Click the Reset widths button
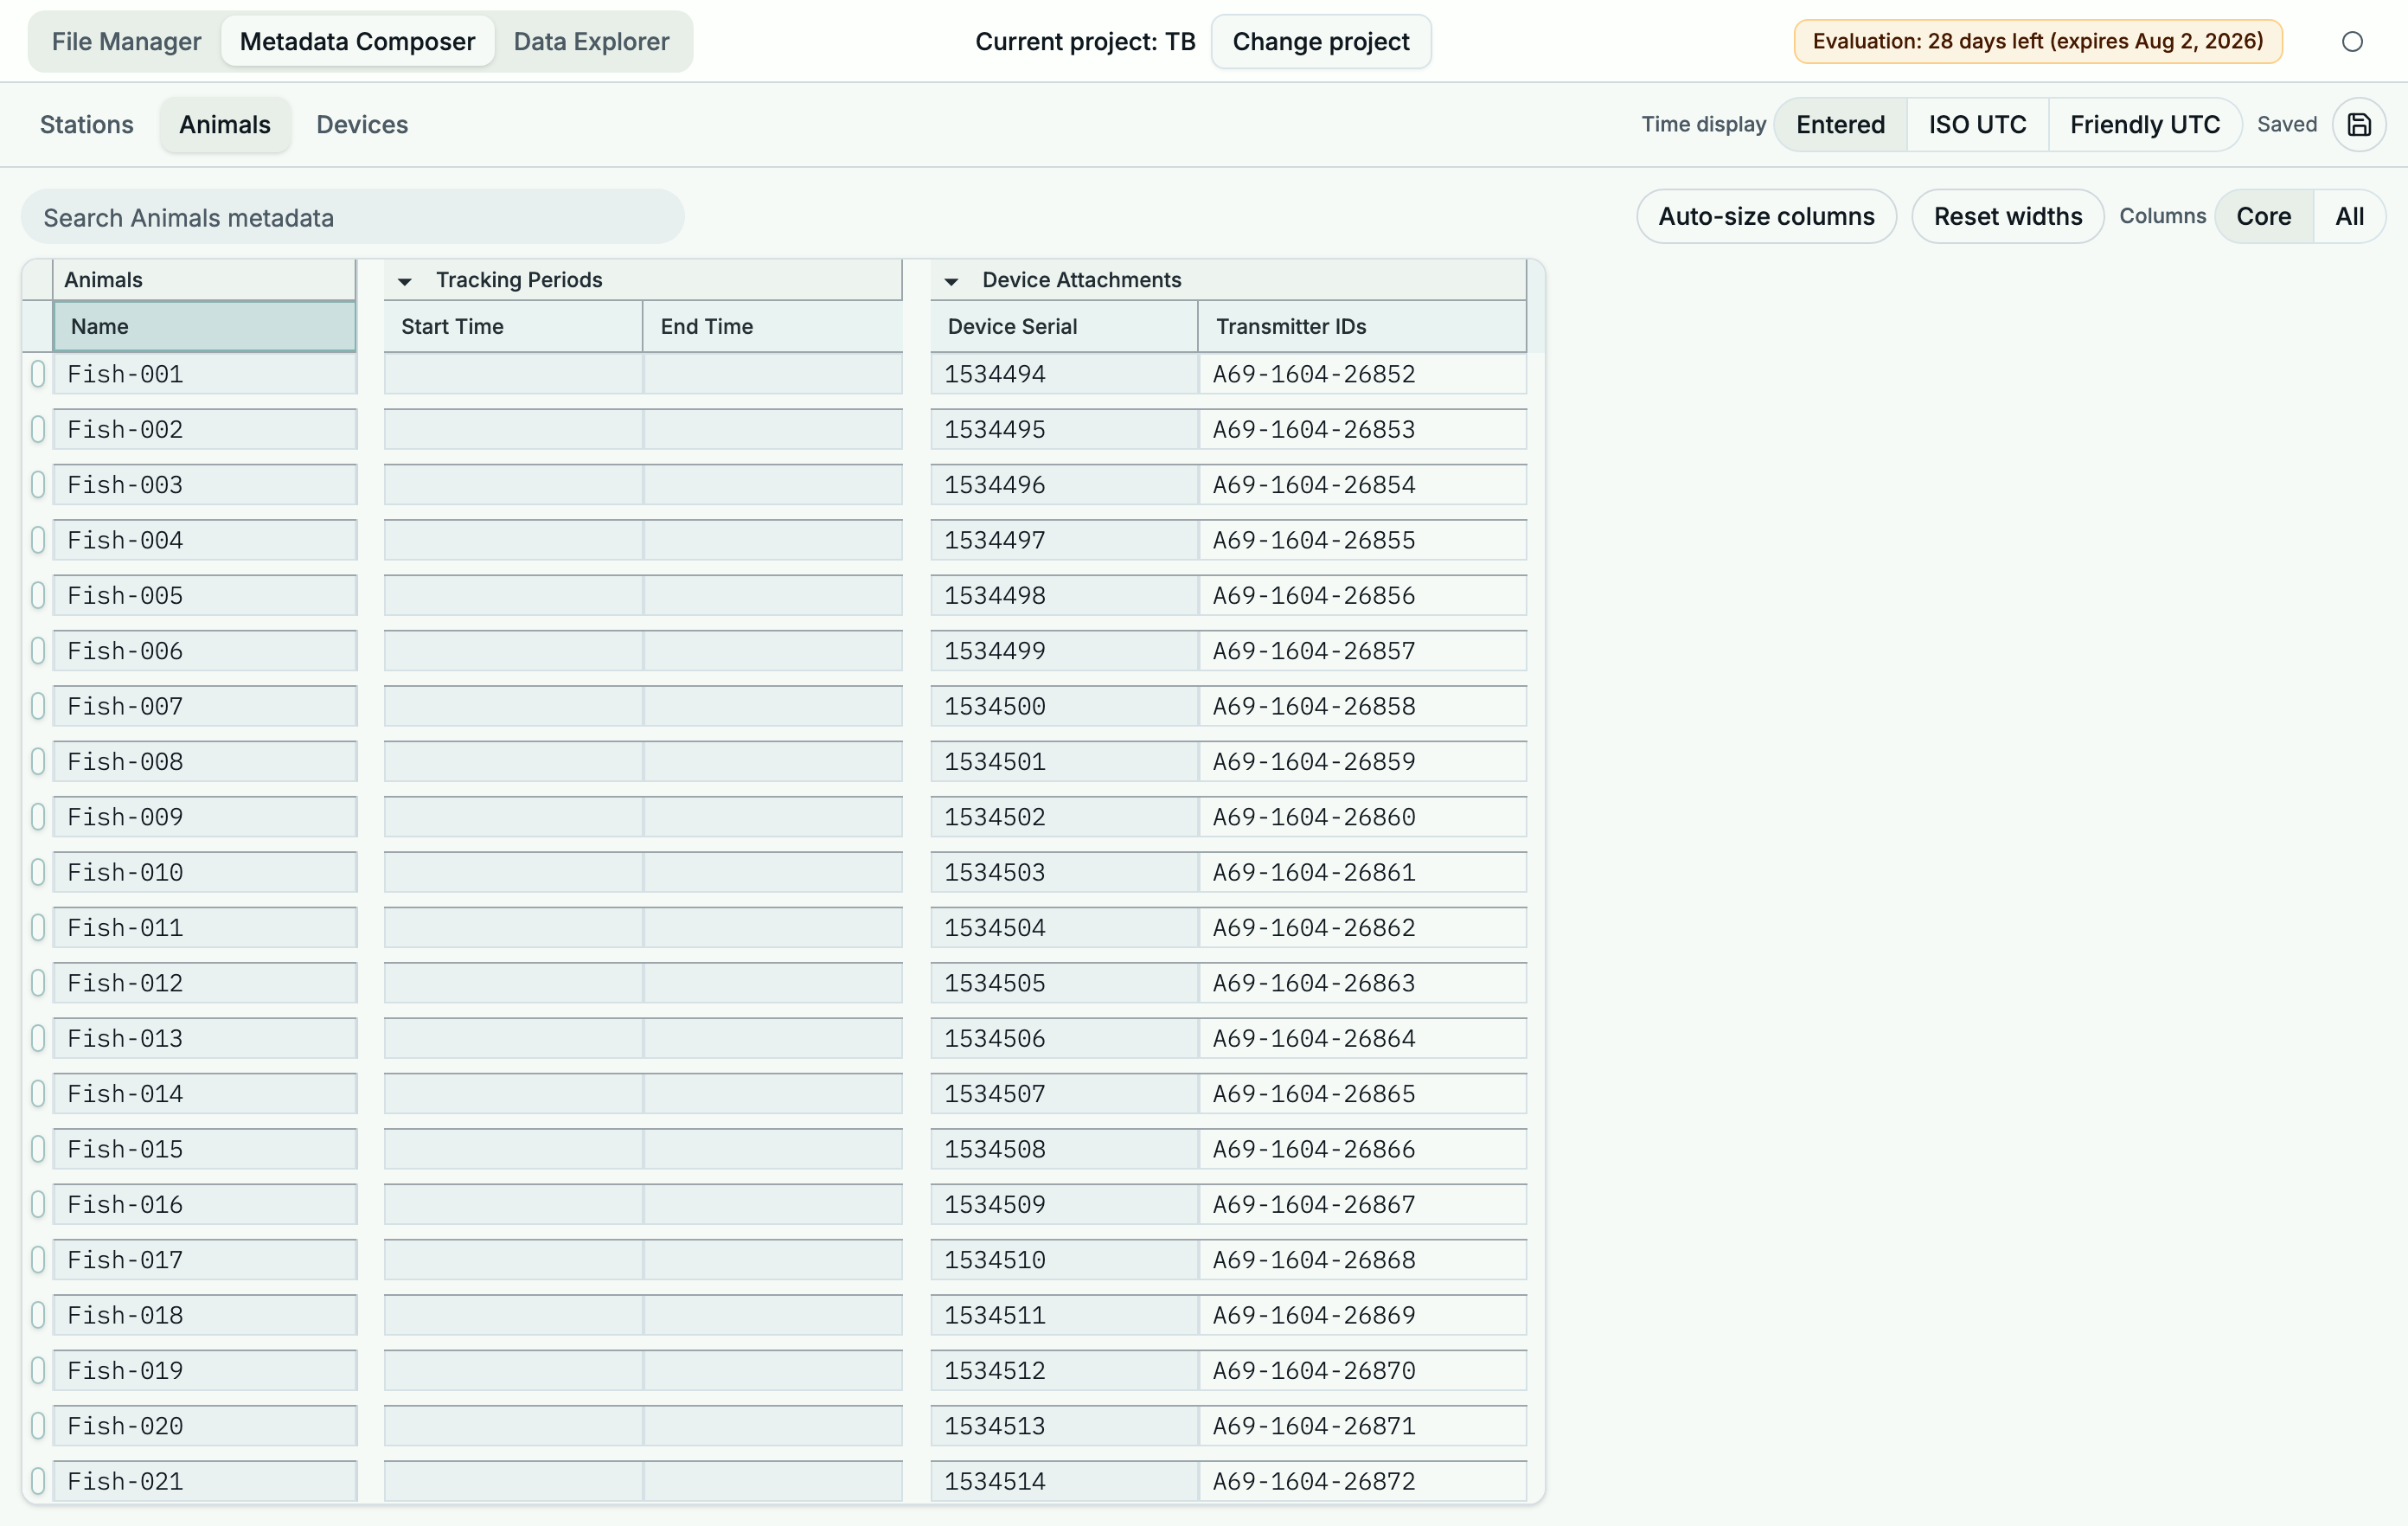 tap(2007, 216)
